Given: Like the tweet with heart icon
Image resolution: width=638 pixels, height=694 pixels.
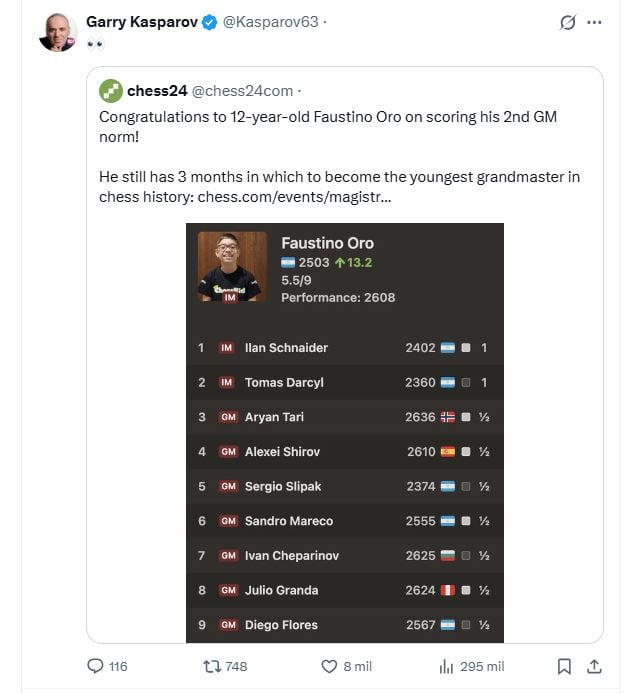Looking at the screenshot, I should click(x=329, y=666).
